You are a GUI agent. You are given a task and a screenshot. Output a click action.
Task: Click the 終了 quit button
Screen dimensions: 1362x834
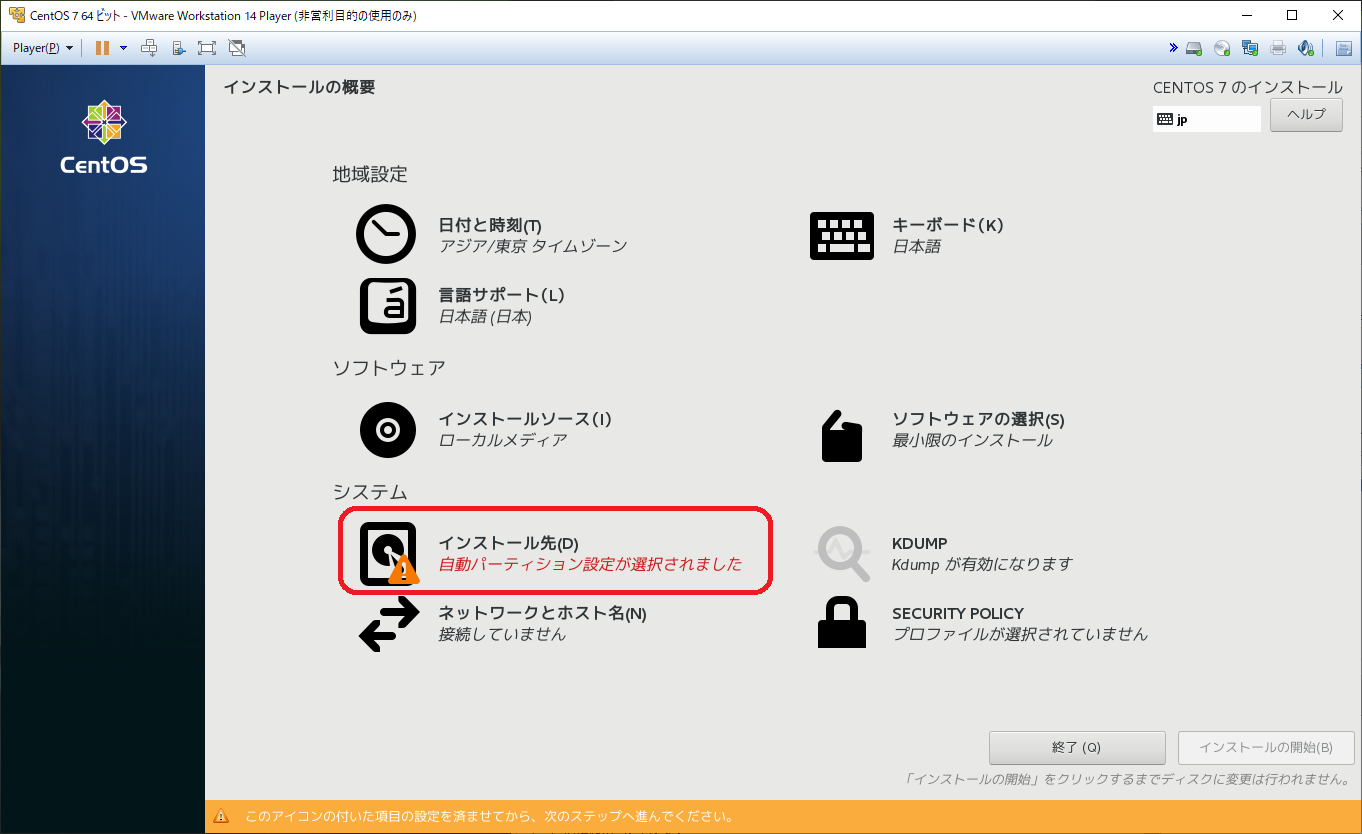point(1077,747)
